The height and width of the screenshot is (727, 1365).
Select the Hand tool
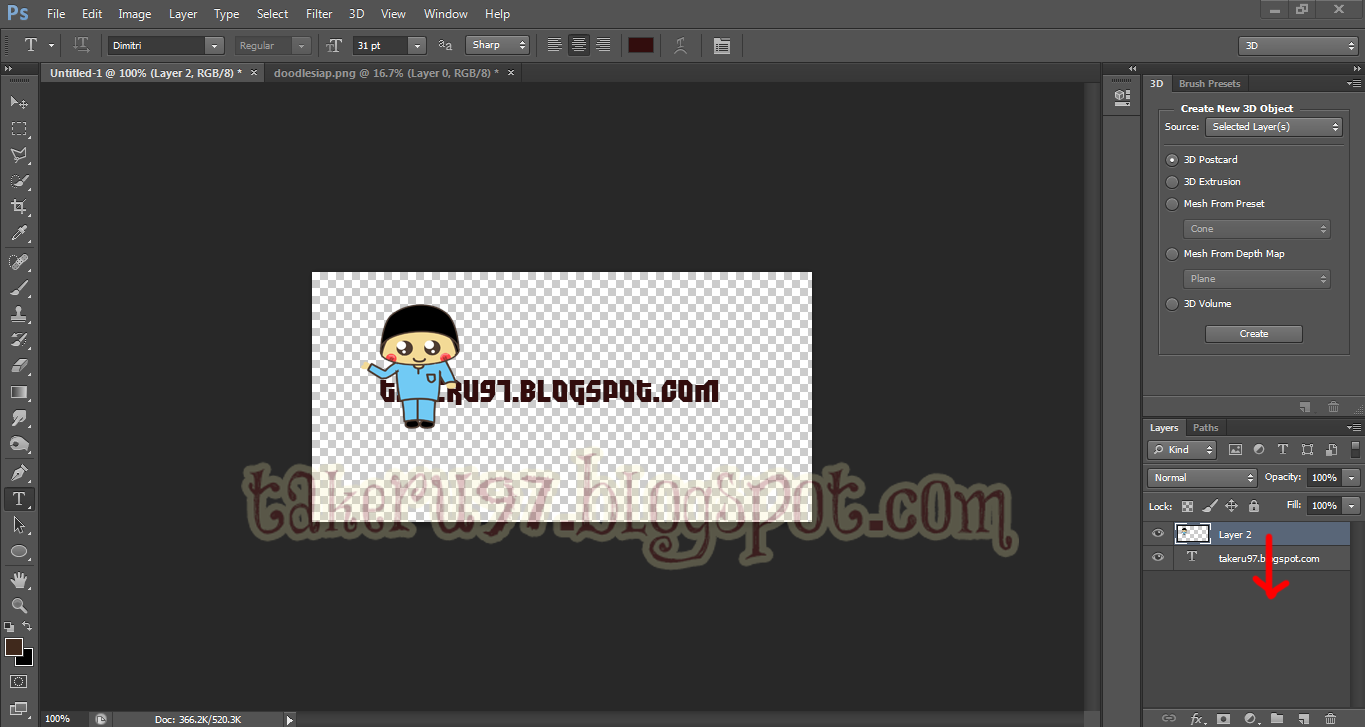[x=19, y=579]
